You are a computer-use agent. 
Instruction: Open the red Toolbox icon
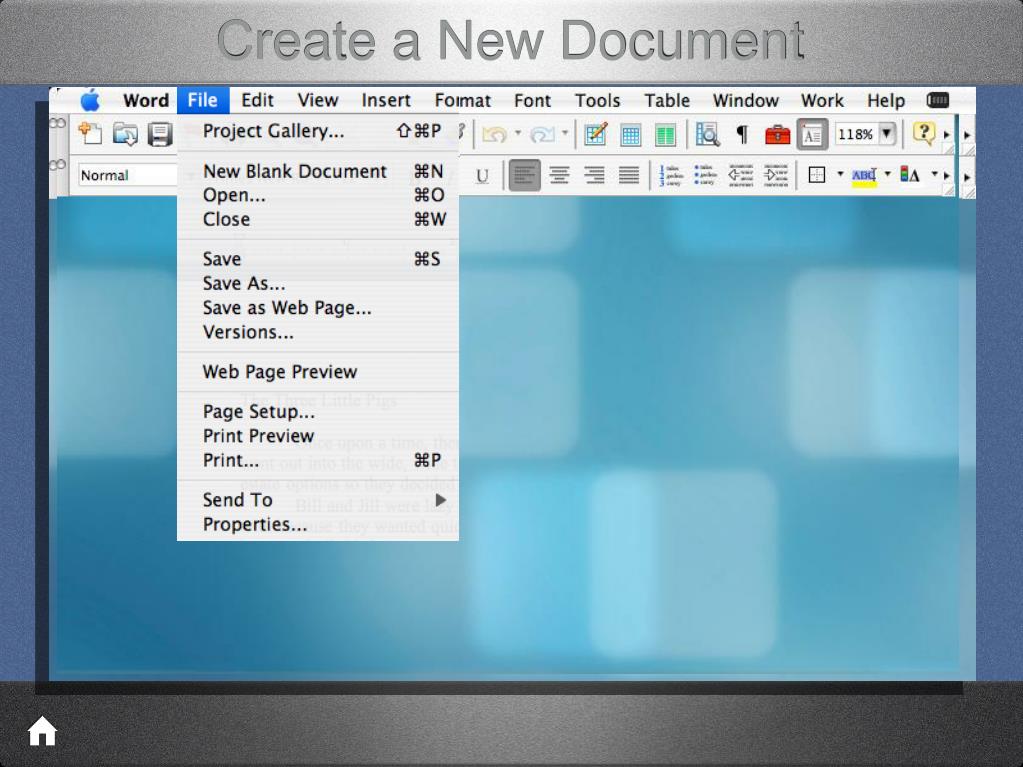pos(777,135)
